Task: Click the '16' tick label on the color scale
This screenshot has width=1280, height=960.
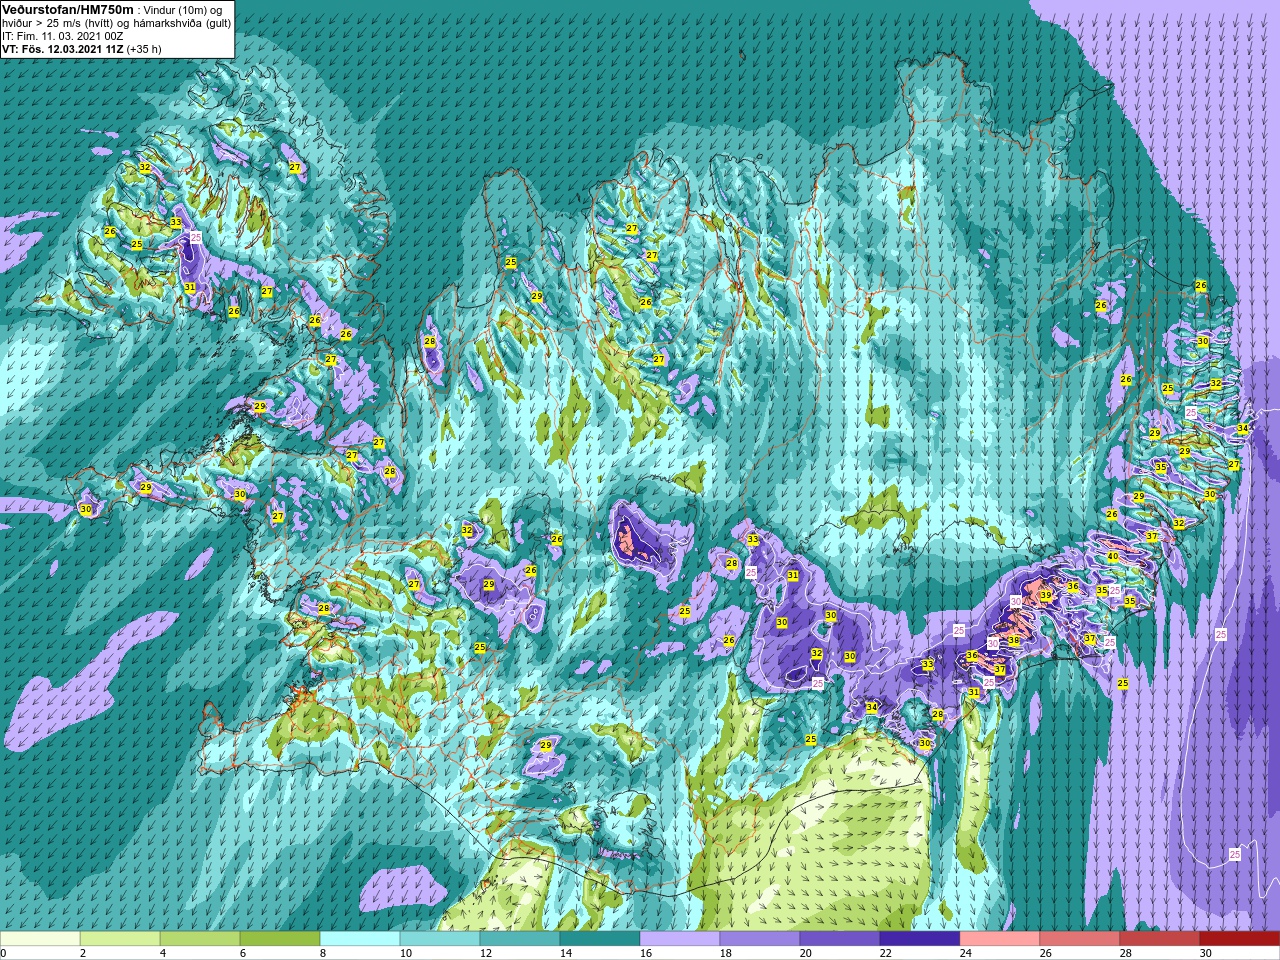Action: 646,953
